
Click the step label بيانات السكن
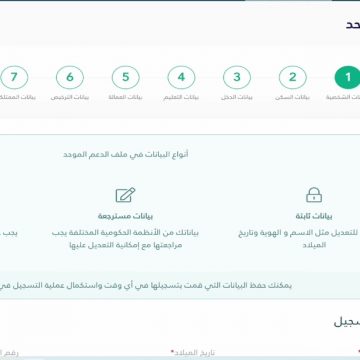[292, 98]
